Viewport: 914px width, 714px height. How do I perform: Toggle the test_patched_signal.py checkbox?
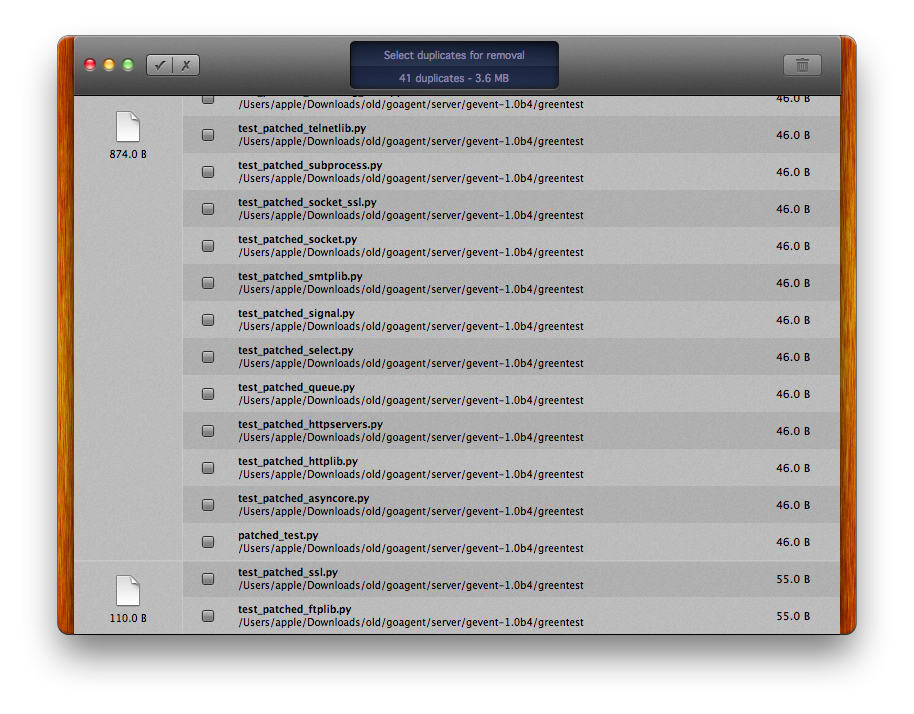click(x=208, y=320)
